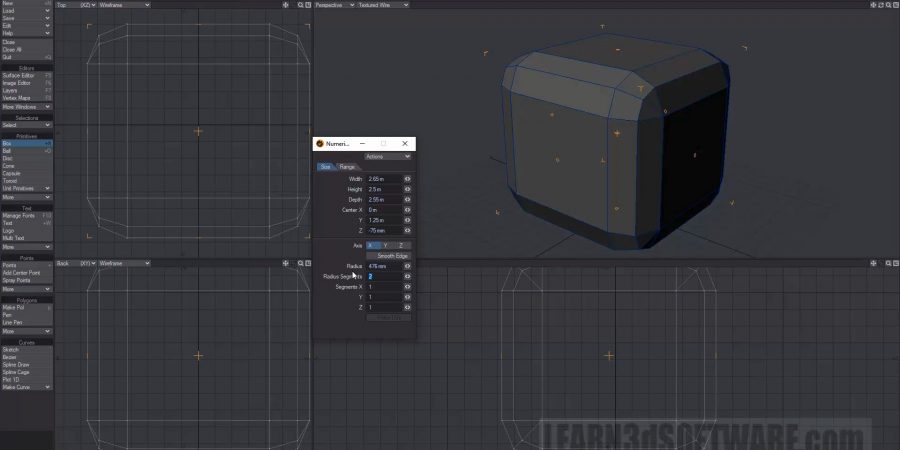Click the envelope icon next to Center X
The width and height of the screenshot is (900, 450).
pos(407,210)
